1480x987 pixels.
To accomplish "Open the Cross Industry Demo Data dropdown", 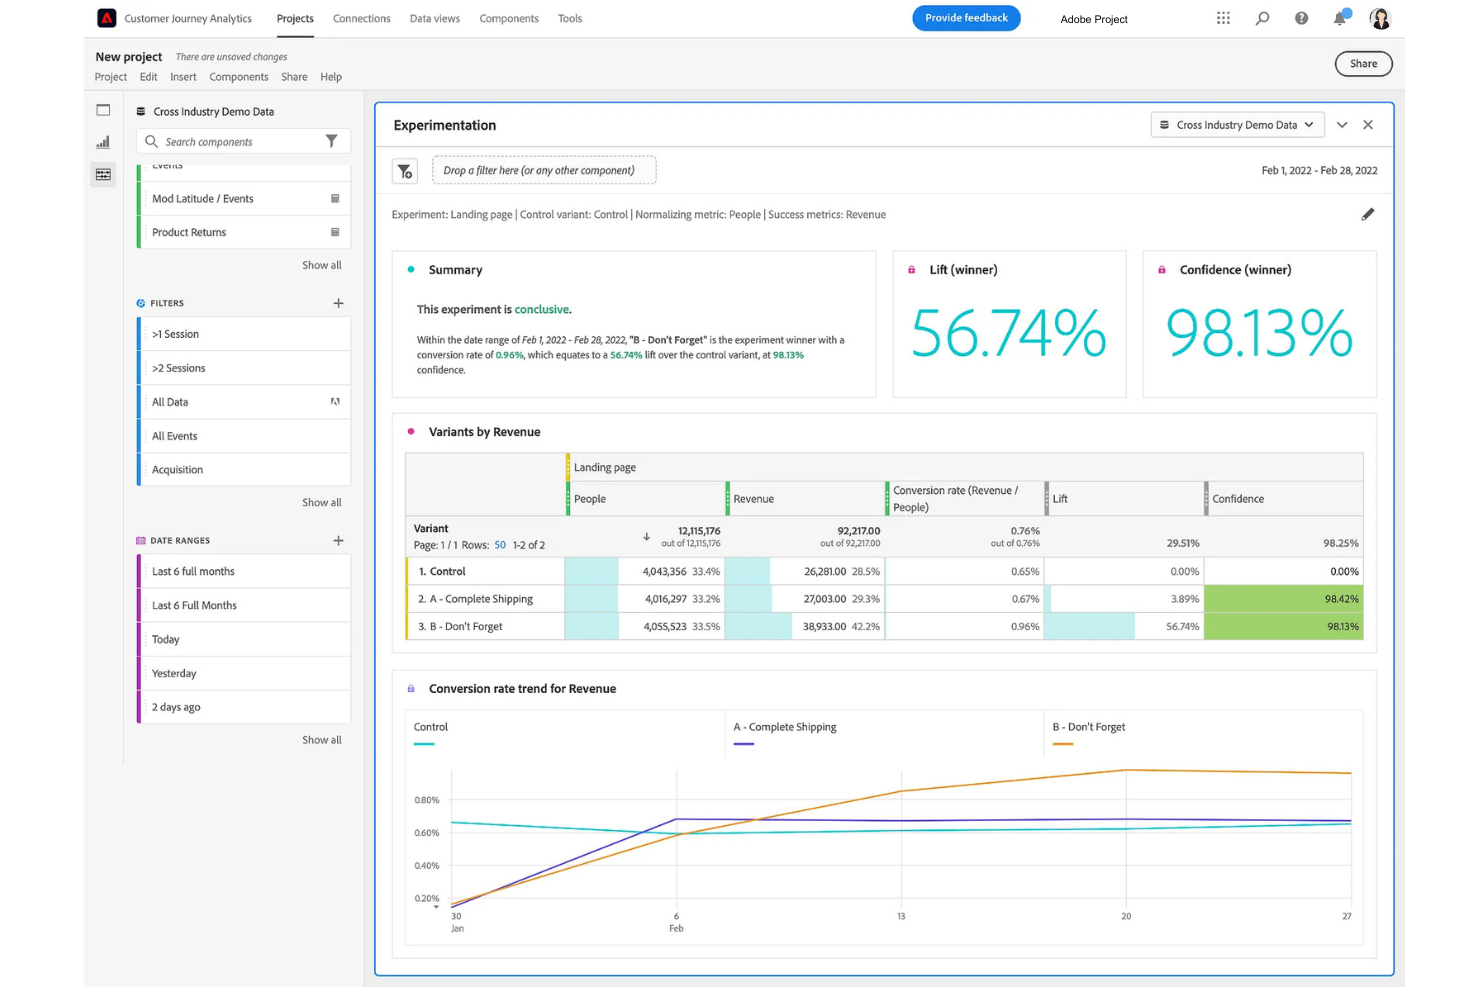I will 1237,124.
